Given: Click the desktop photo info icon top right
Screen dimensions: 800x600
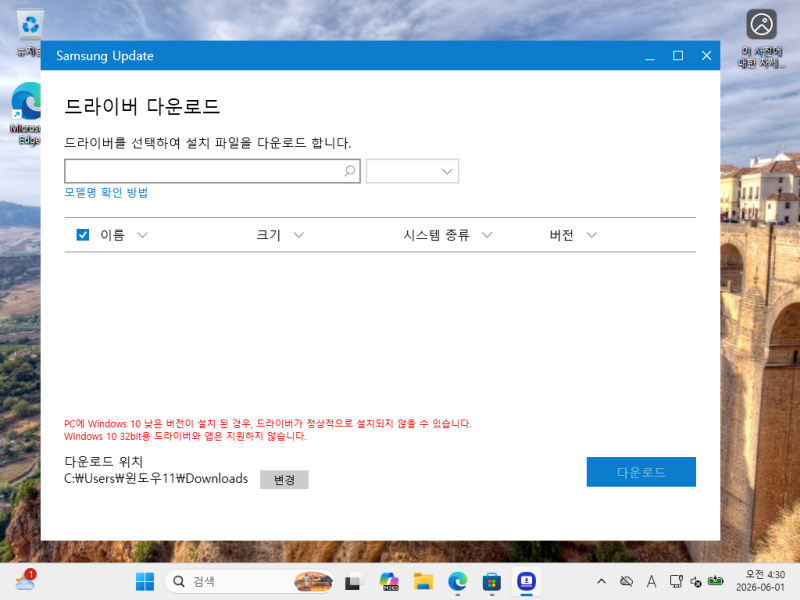Looking at the screenshot, I should pyautogui.click(x=761, y=38).
